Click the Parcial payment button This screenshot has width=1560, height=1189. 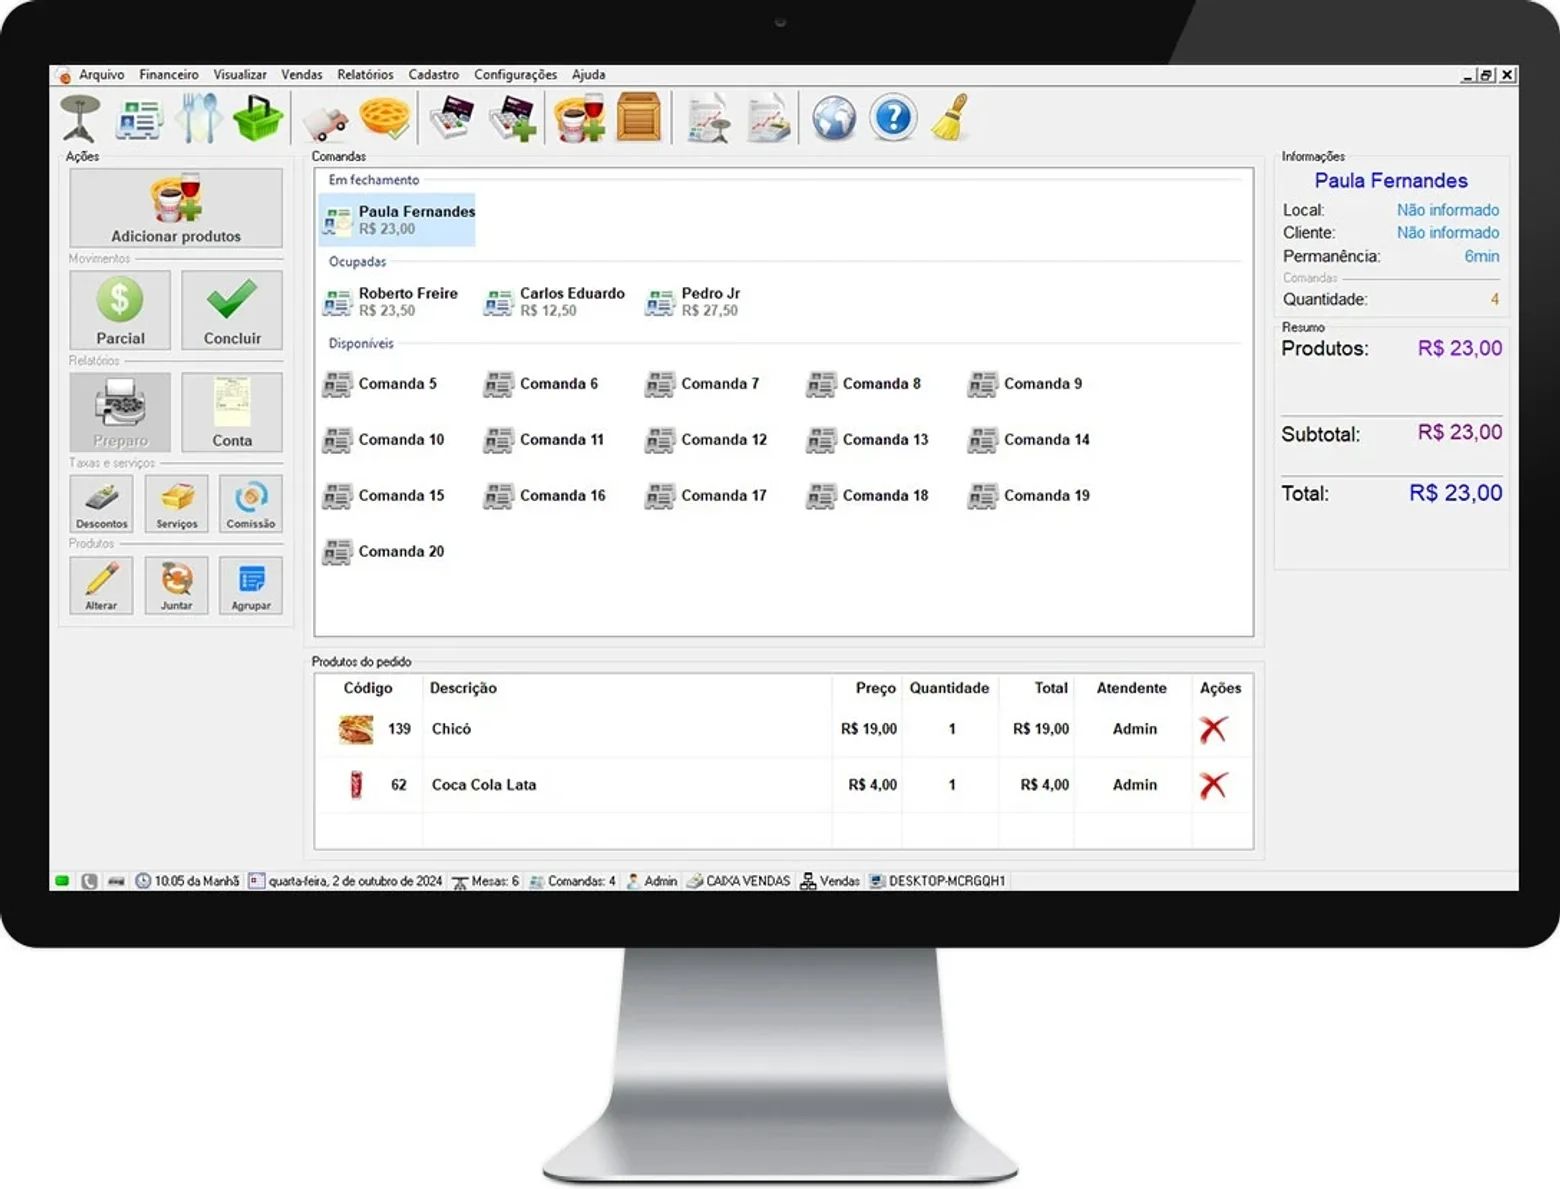120,310
